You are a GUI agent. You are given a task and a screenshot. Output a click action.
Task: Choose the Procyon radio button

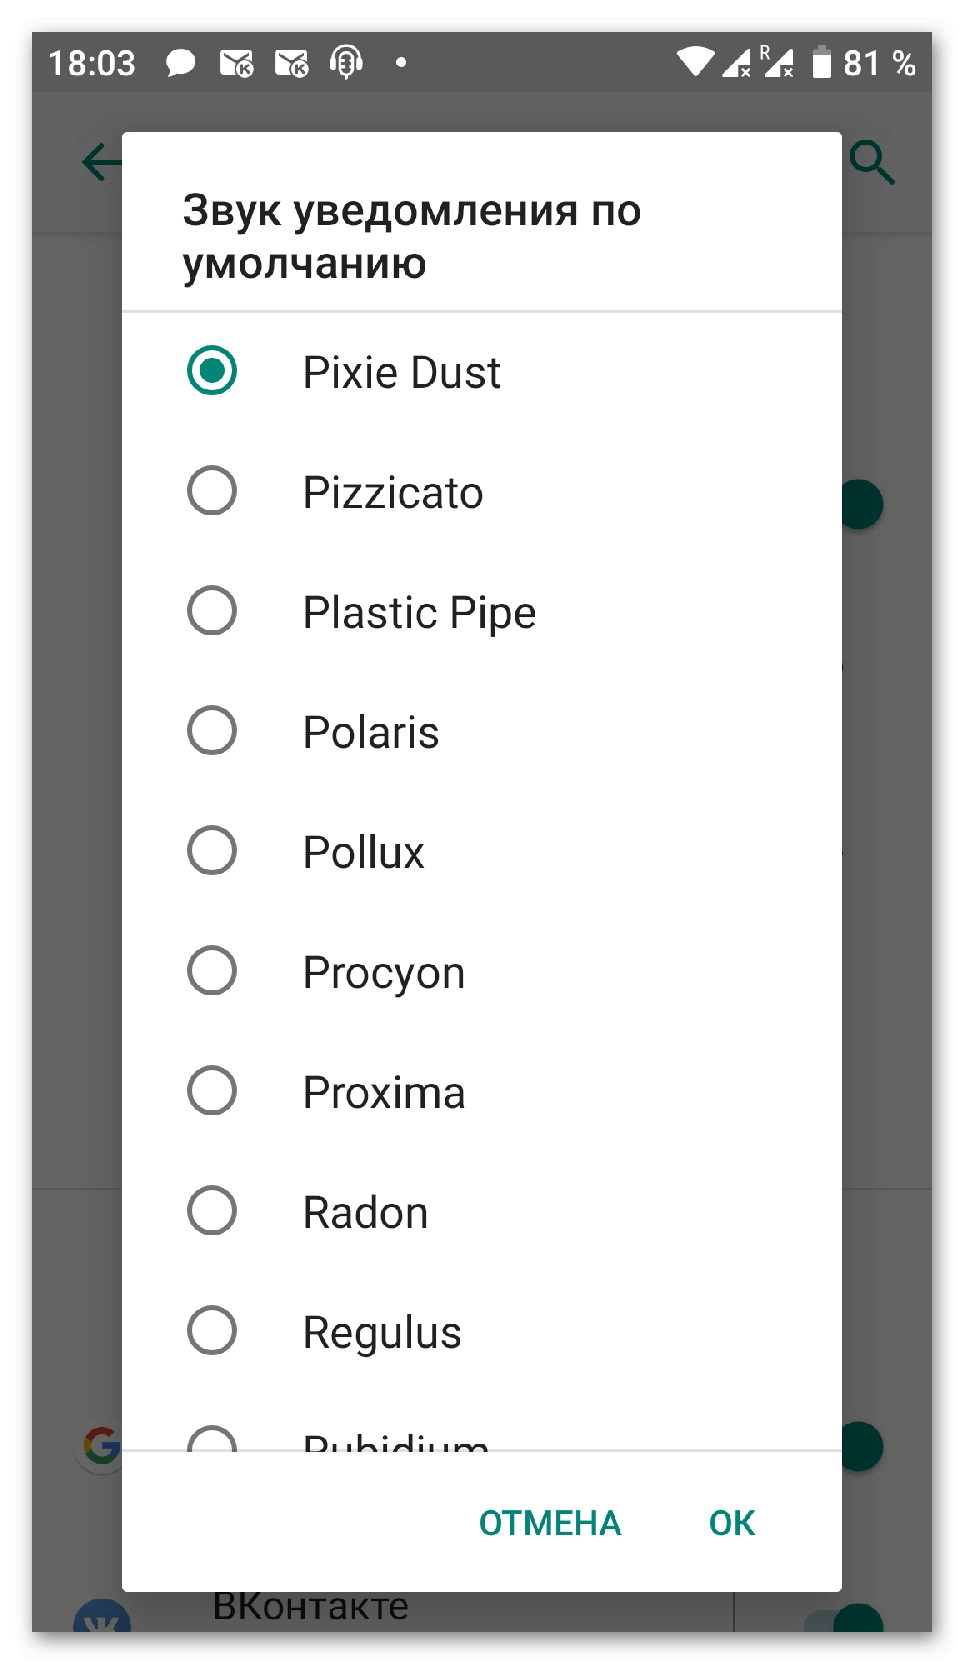click(212, 971)
